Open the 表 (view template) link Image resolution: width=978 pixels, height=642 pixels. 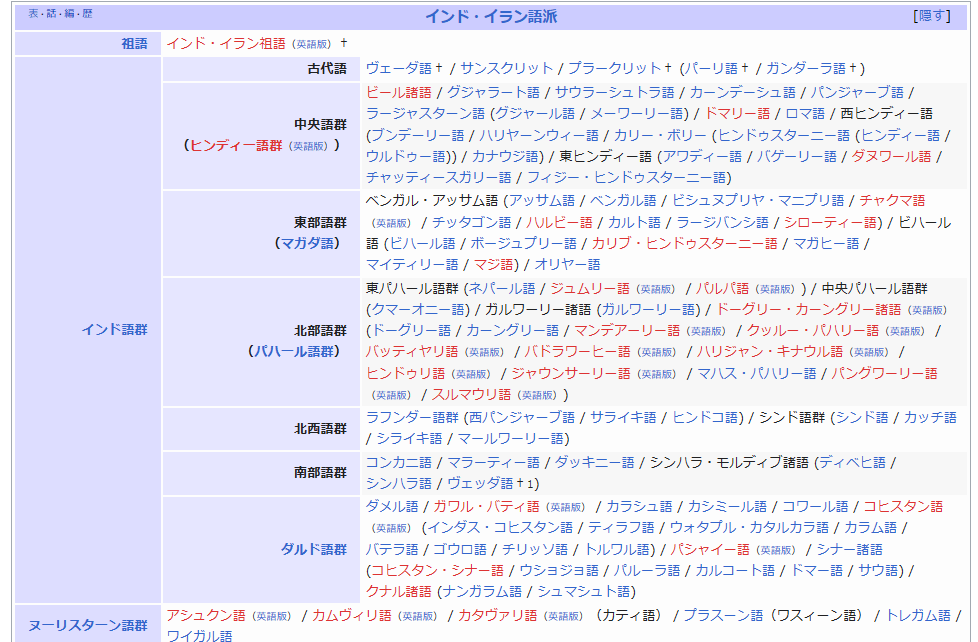(34, 15)
